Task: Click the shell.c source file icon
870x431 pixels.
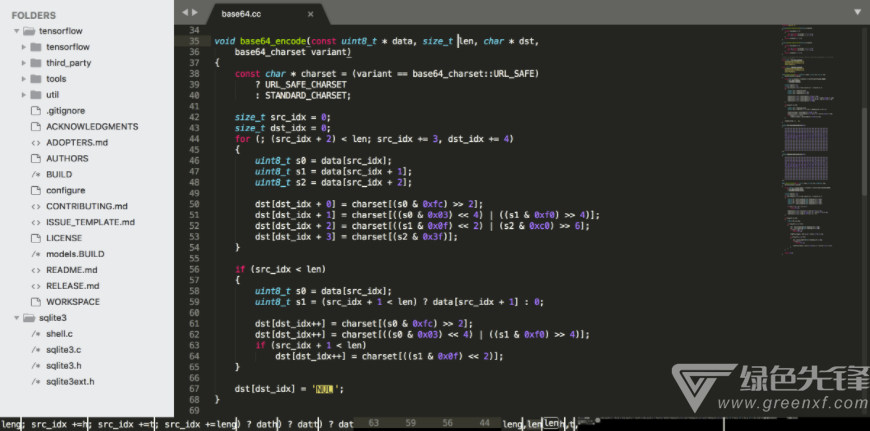Action: tap(36, 334)
